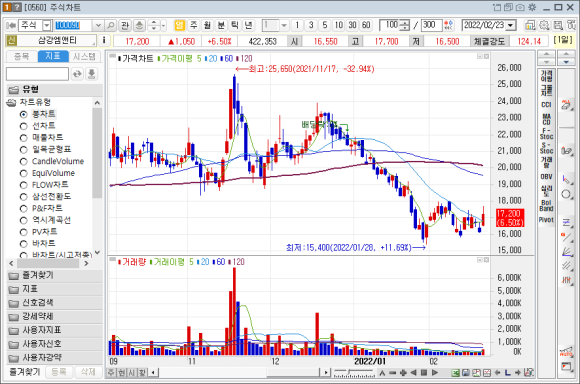
Task: Click the play button in chart controls
Action: pos(435,373)
